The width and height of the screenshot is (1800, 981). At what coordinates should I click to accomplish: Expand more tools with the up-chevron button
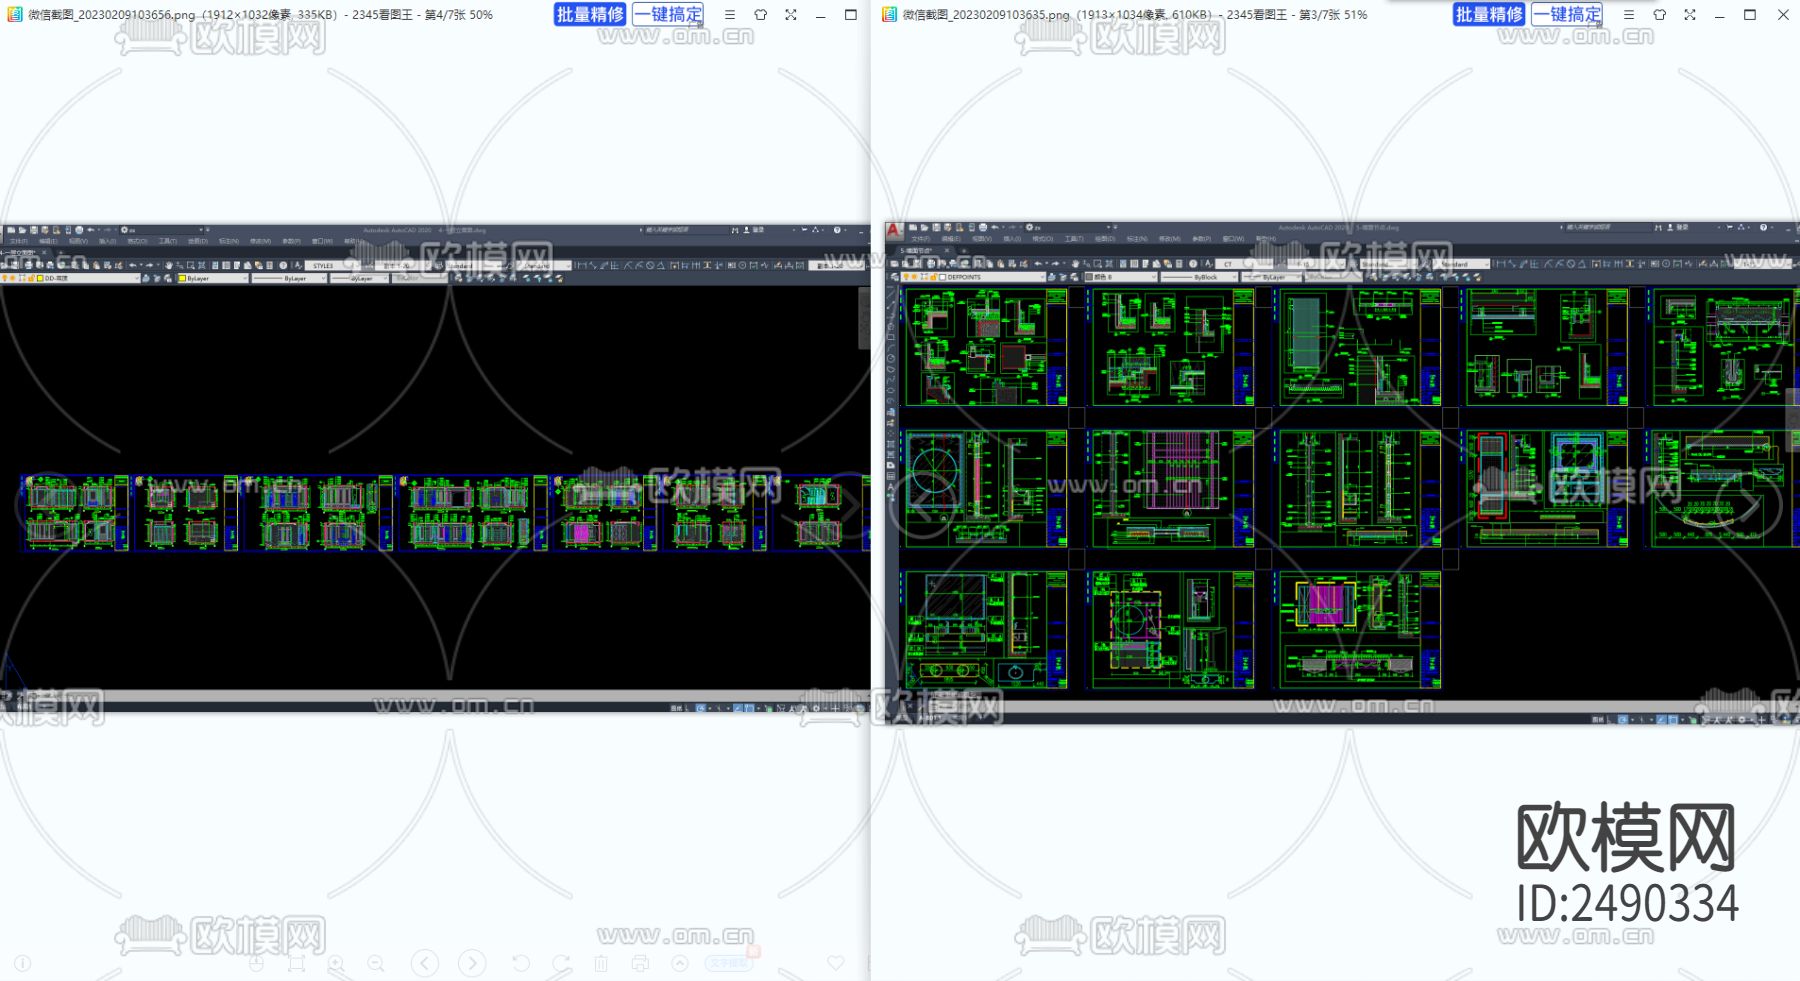click(x=680, y=963)
